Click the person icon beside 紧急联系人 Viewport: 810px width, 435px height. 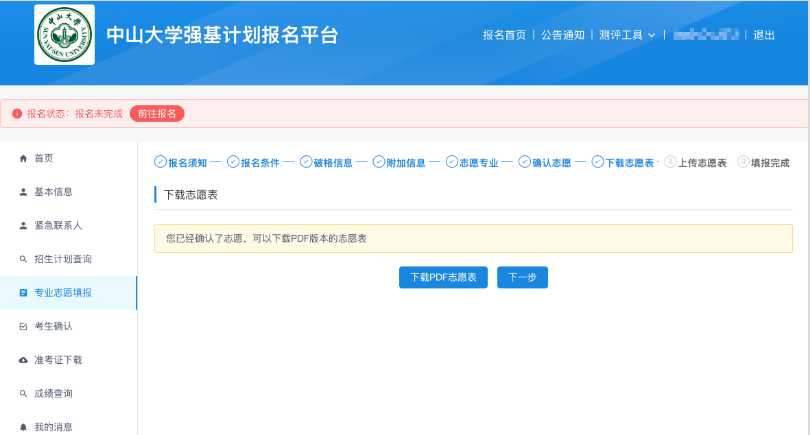[x=24, y=226]
